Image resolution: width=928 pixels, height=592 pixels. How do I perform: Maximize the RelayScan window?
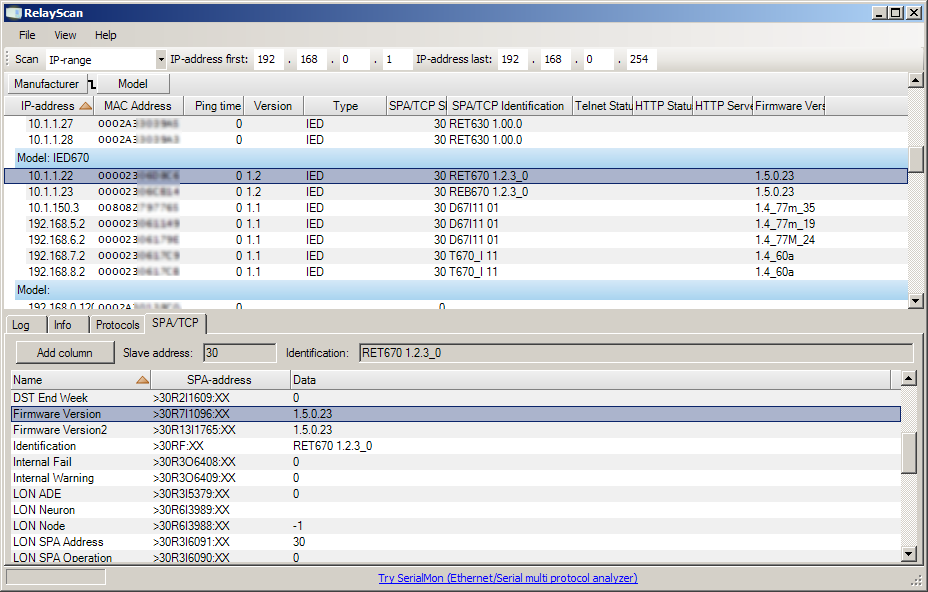[x=896, y=13]
